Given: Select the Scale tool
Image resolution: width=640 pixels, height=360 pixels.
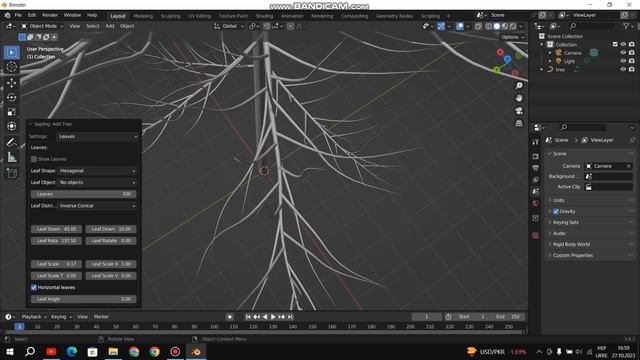Looking at the screenshot, I should [11, 111].
